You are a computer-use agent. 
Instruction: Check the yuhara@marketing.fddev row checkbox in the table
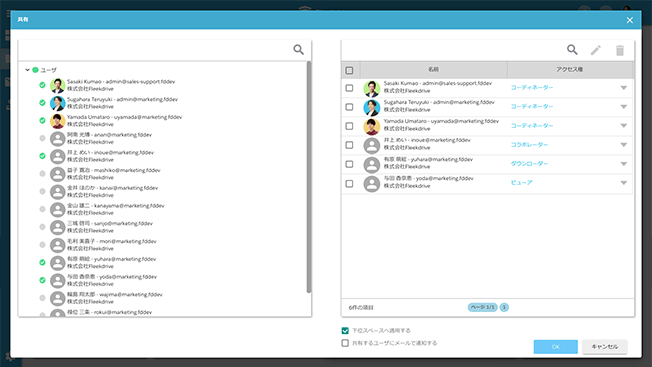349,164
